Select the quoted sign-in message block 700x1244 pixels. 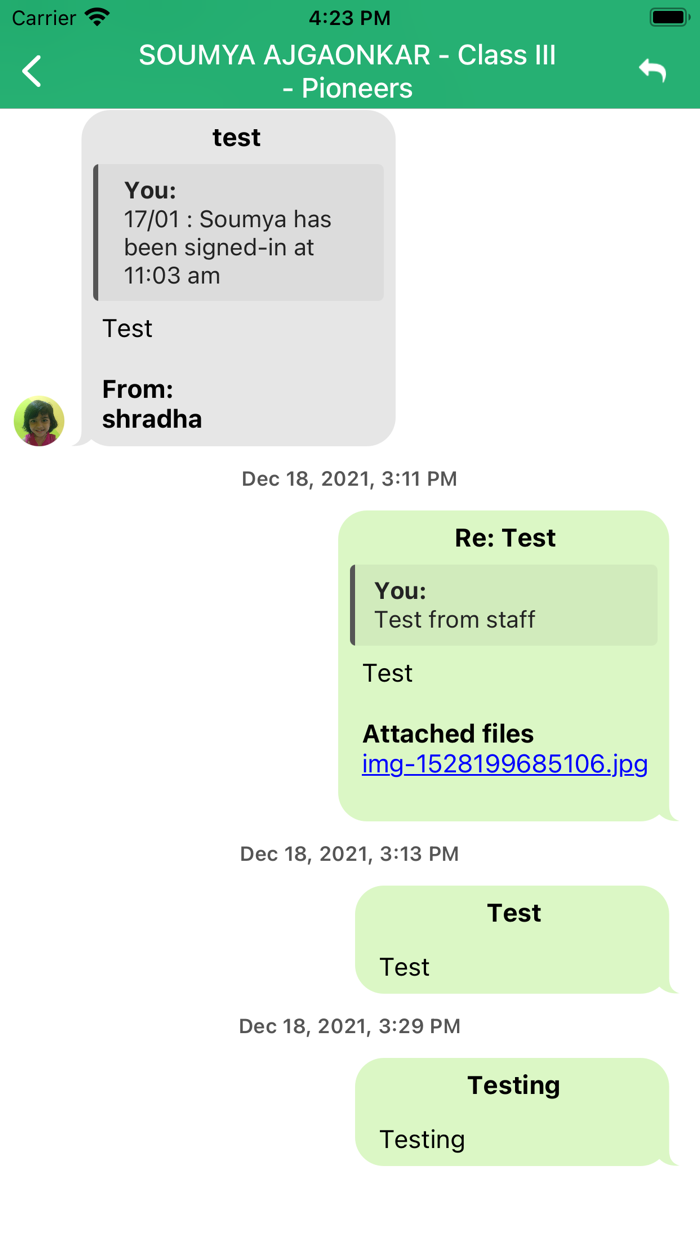click(239, 232)
